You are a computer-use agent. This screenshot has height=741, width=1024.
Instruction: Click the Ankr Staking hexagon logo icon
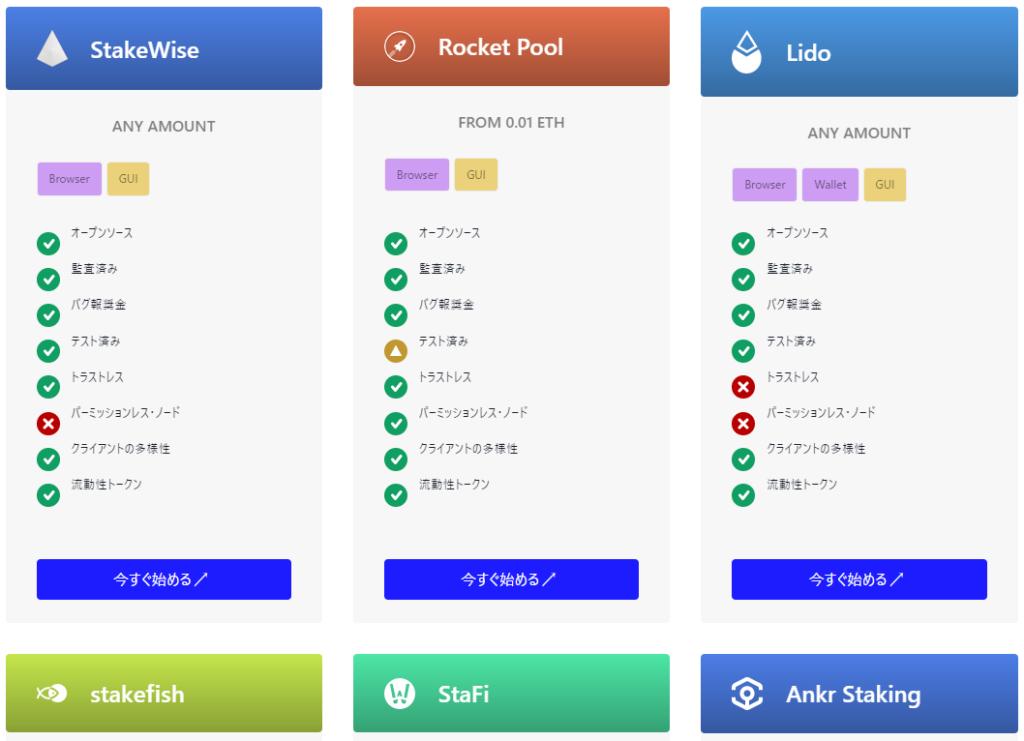(x=747, y=693)
